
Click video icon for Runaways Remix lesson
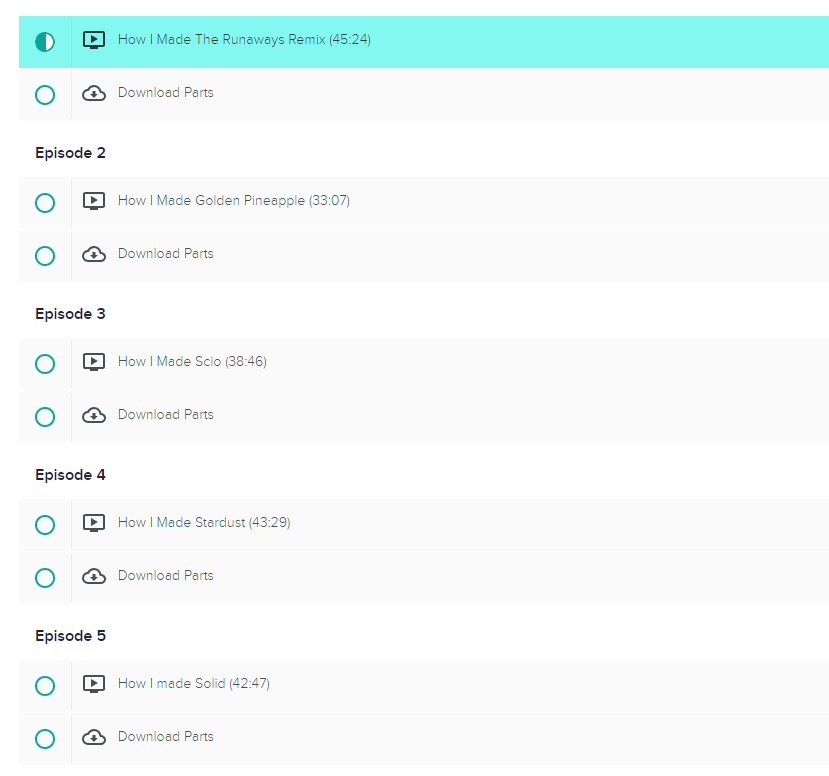click(x=94, y=40)
